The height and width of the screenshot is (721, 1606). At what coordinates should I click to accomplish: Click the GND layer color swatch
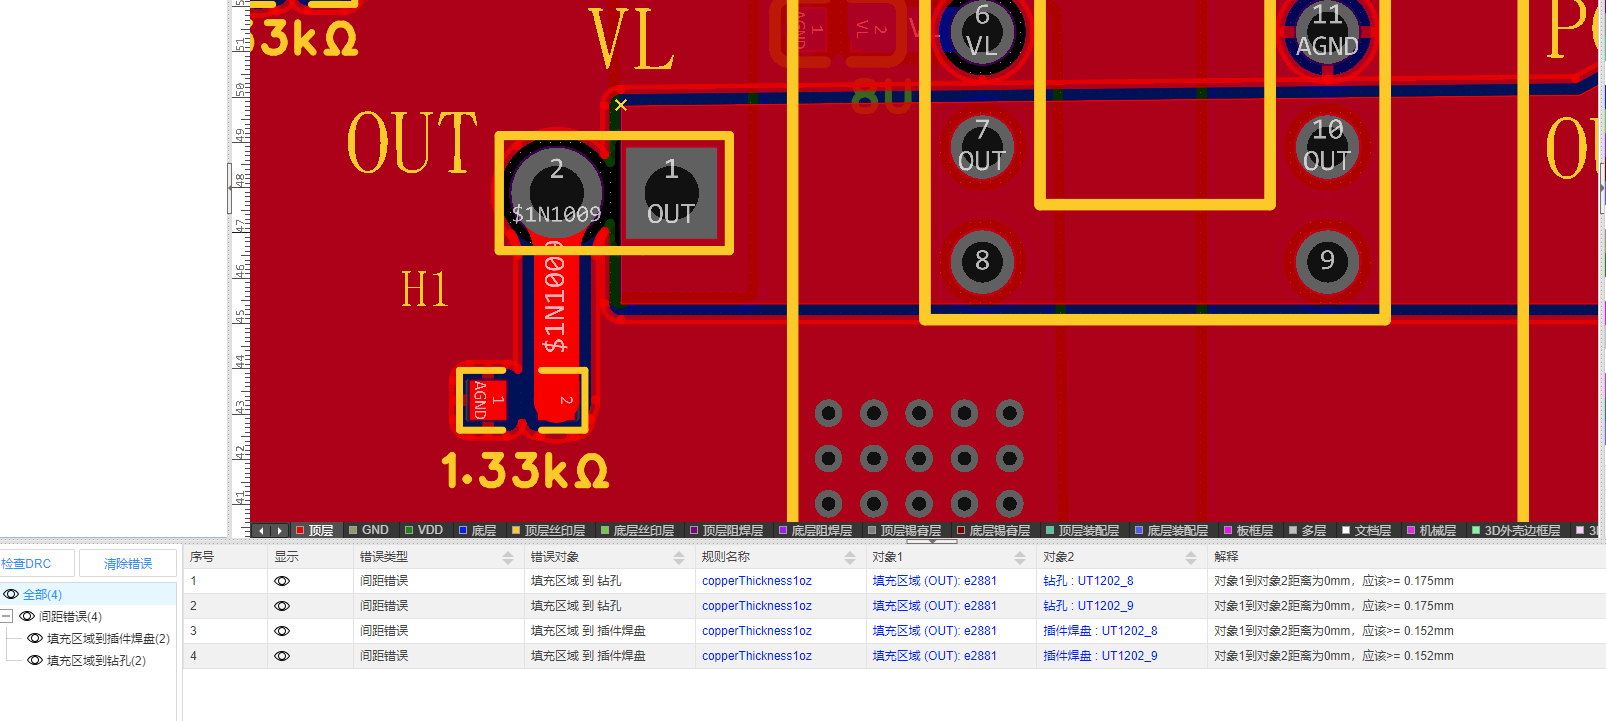(x=353, y=531)
